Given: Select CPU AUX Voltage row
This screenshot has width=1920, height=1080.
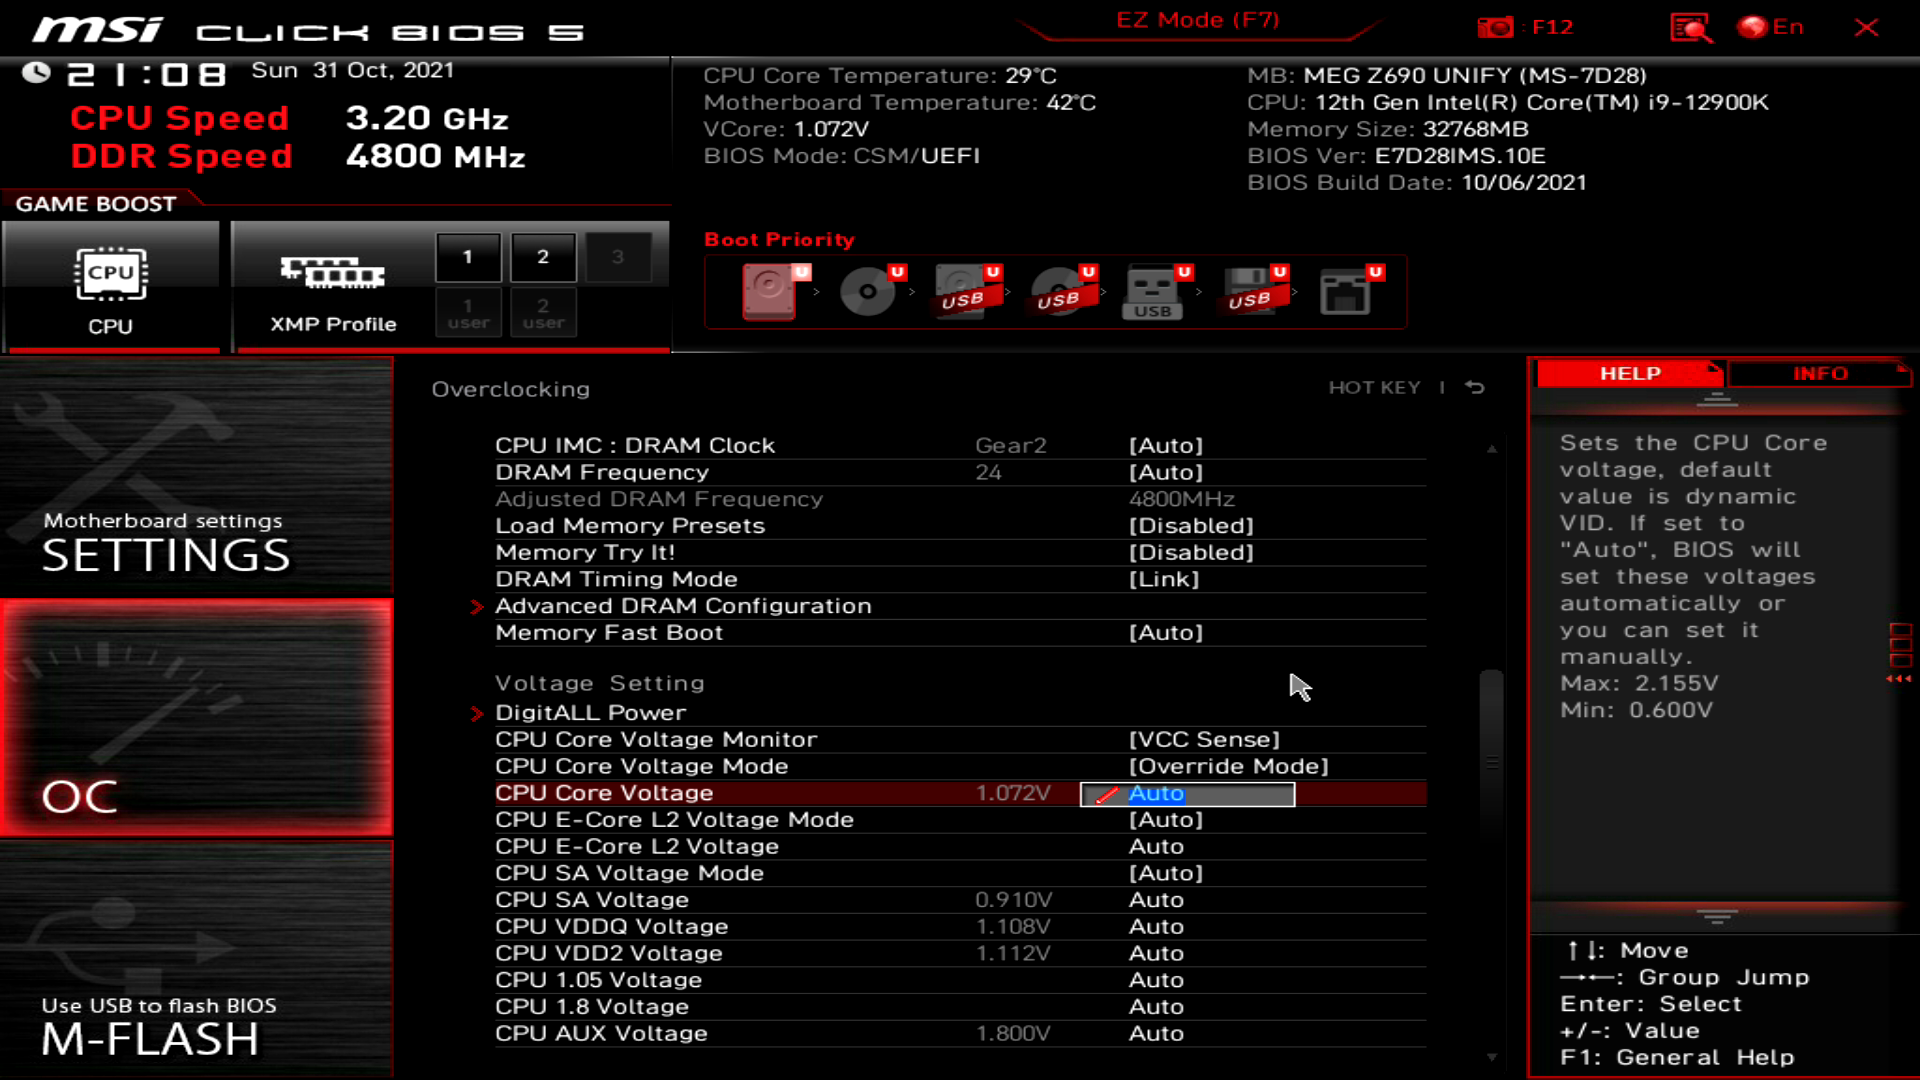Looking at the screenshot, I should pos(960,1034).
